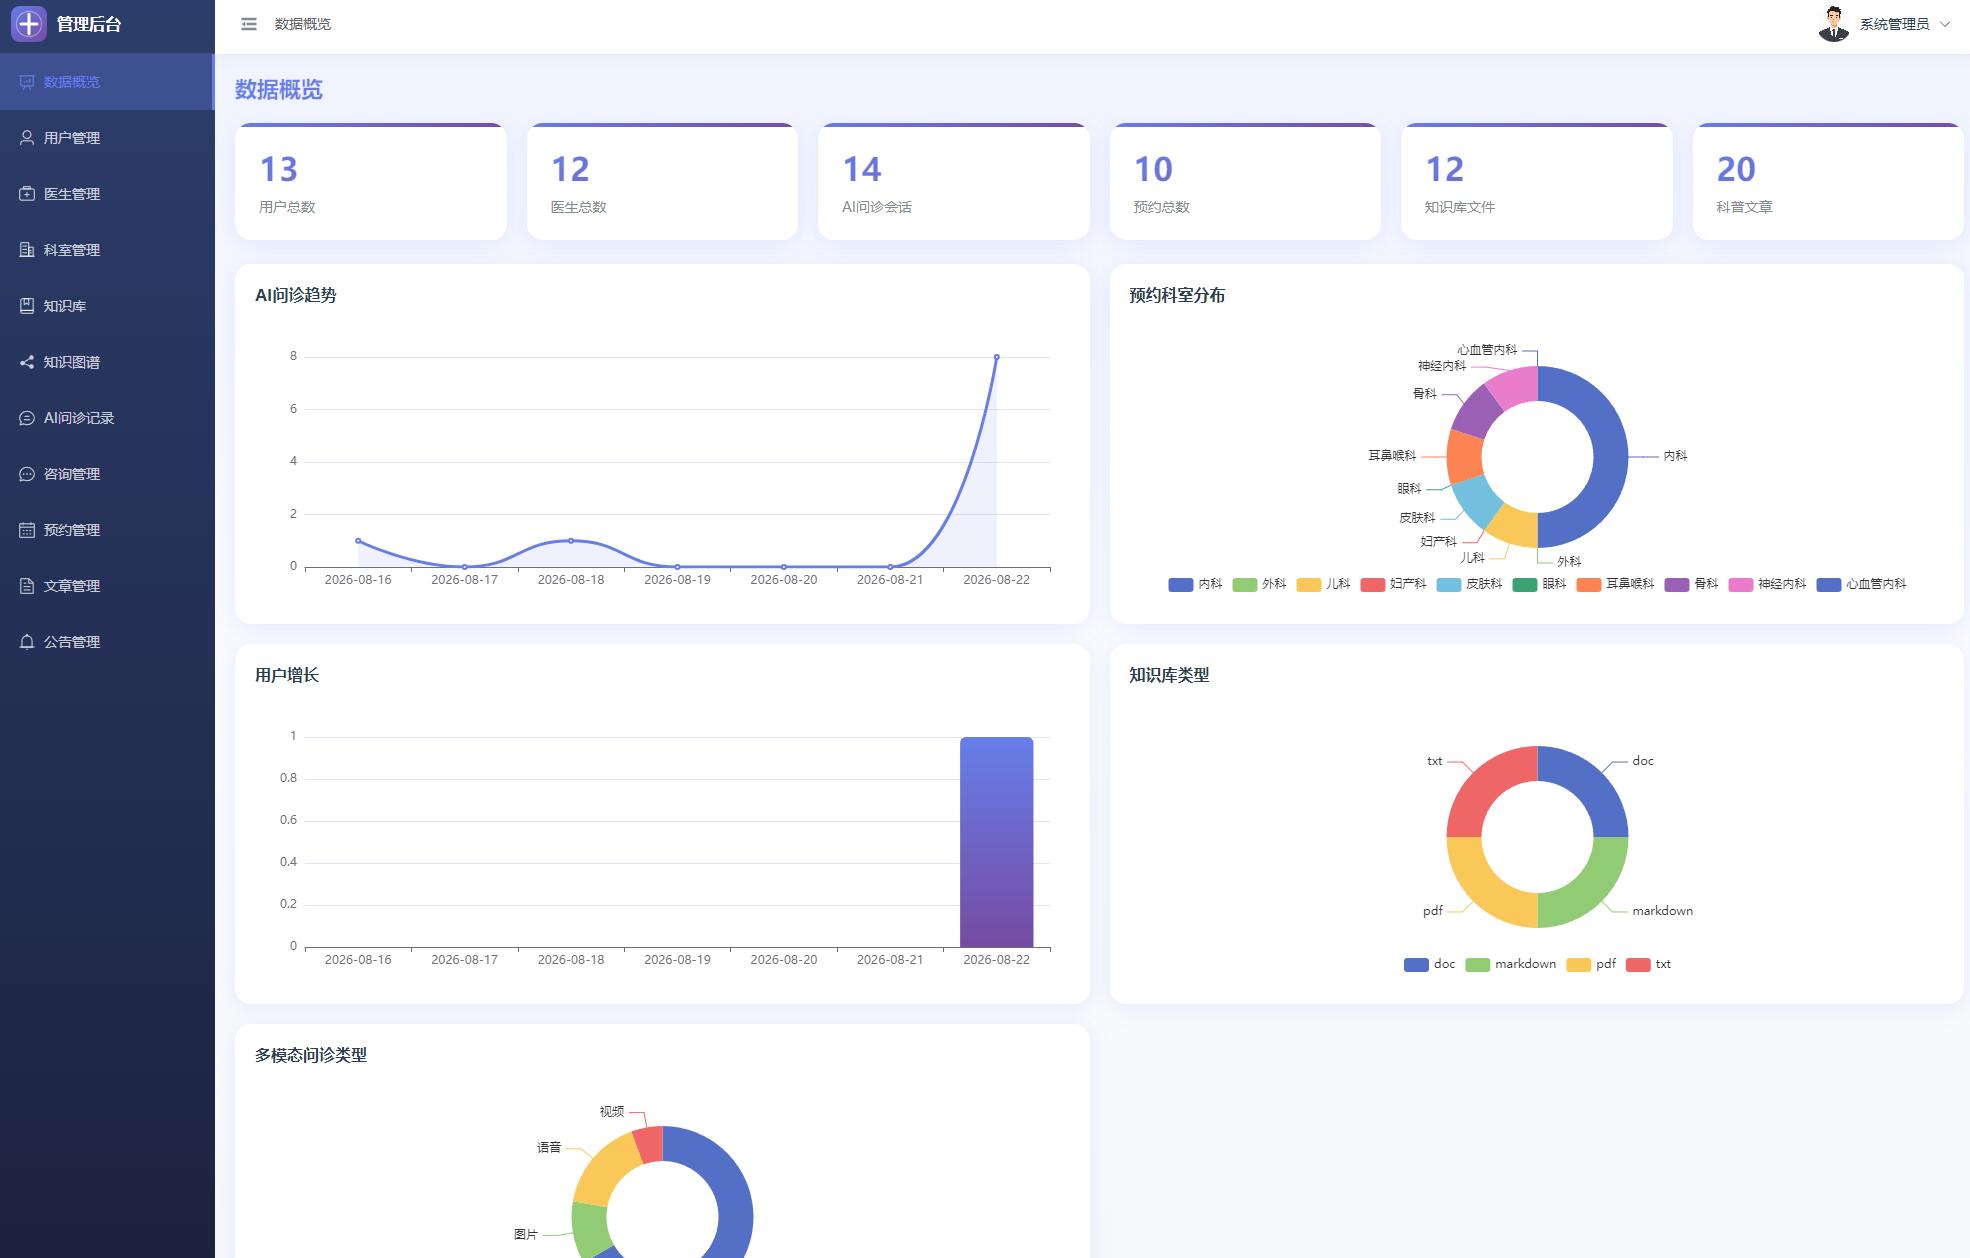Screen dimensions: 1970x1258
Task: Click the 知识库文件 card showing 12
Action: pyautogui.click(x=1537, y=182)
